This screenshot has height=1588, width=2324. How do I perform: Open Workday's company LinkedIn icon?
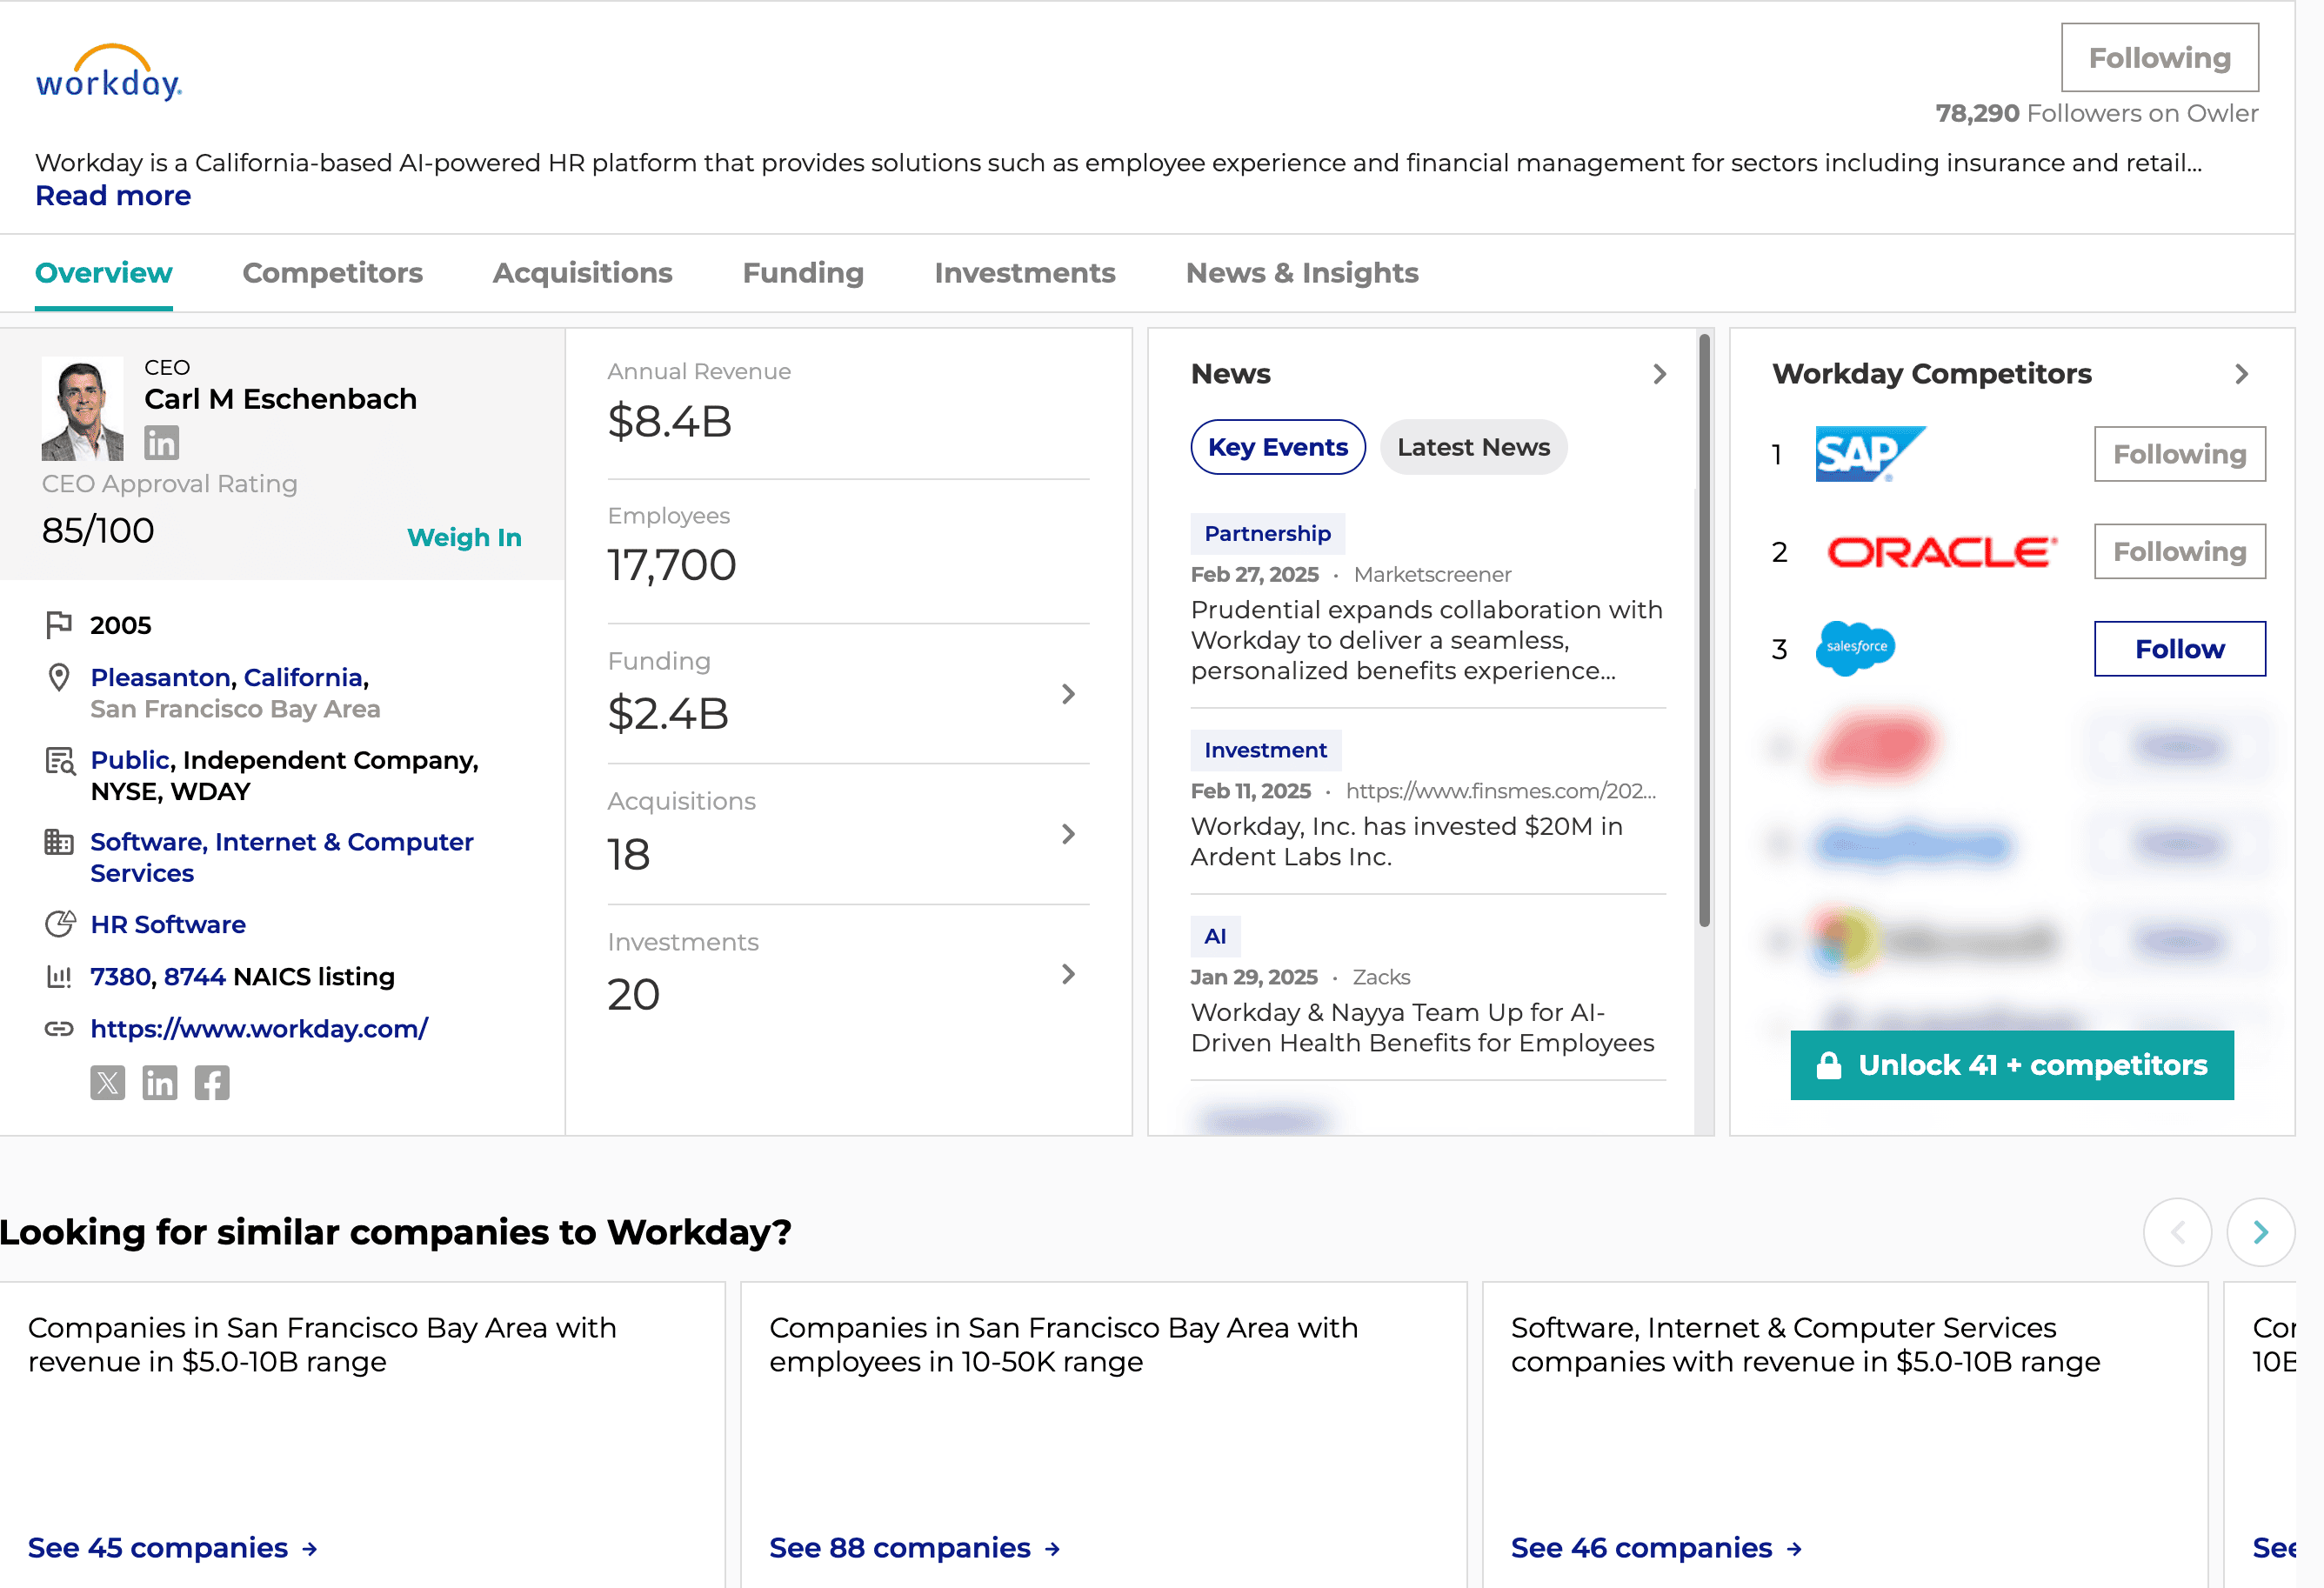(160, 1083)
